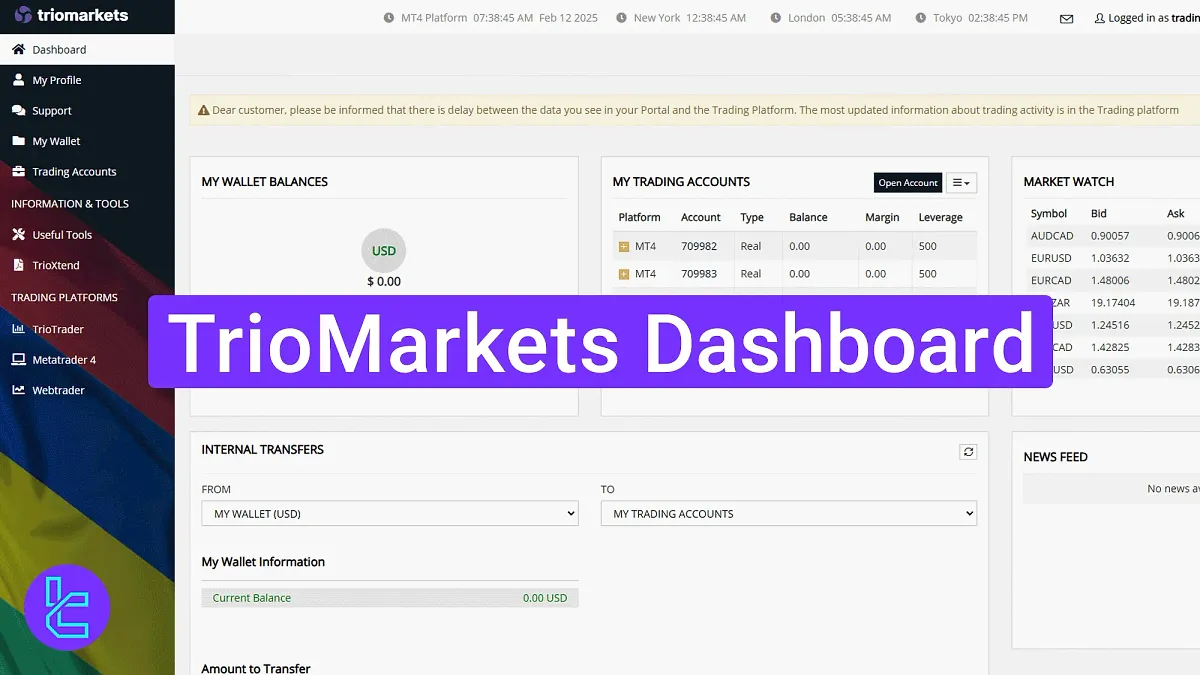Expand the hamburger dropdown beside Open Account

coord(961,182)
